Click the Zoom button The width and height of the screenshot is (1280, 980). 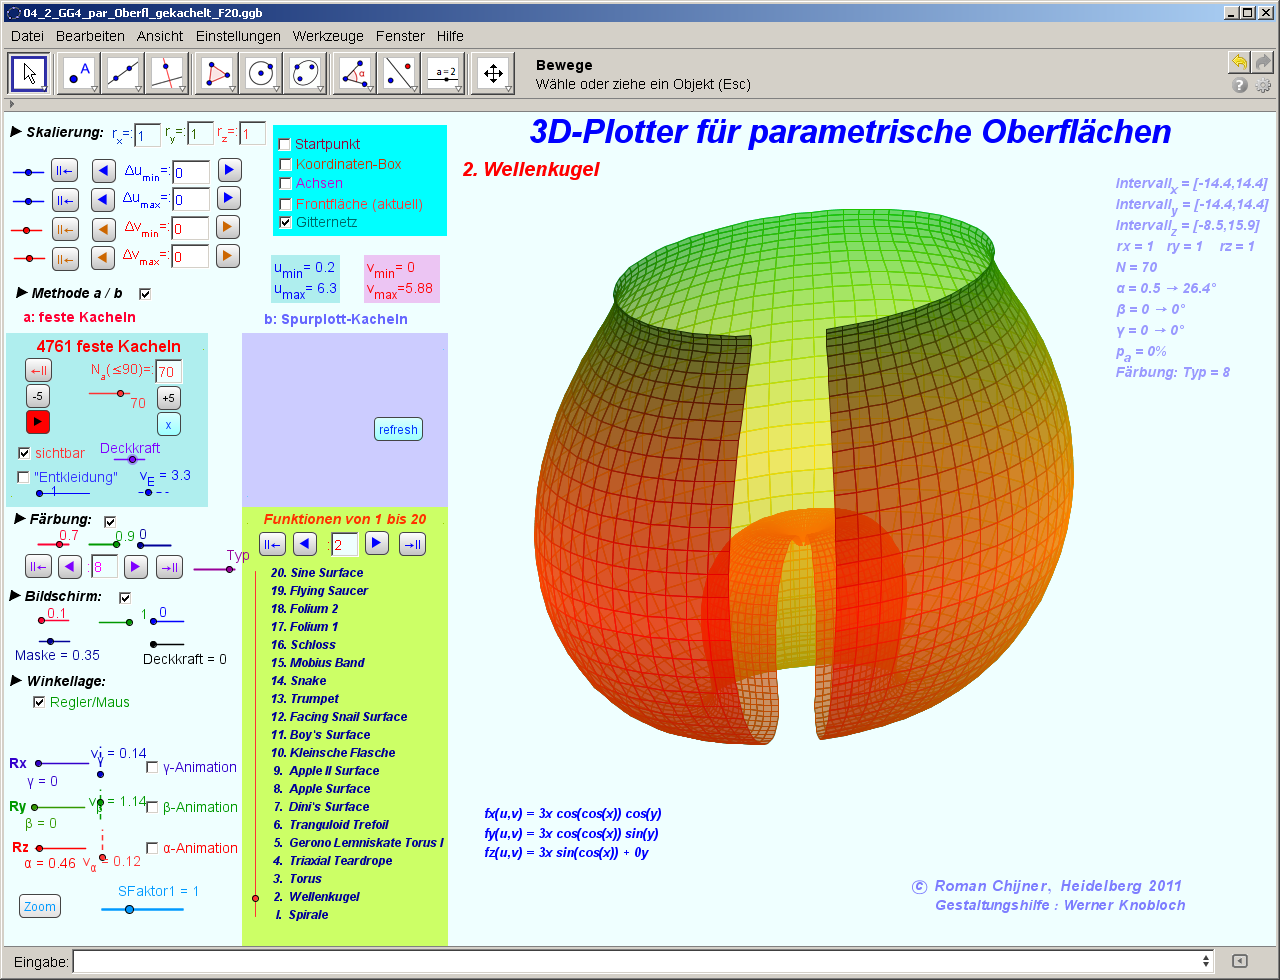(40, 906)
